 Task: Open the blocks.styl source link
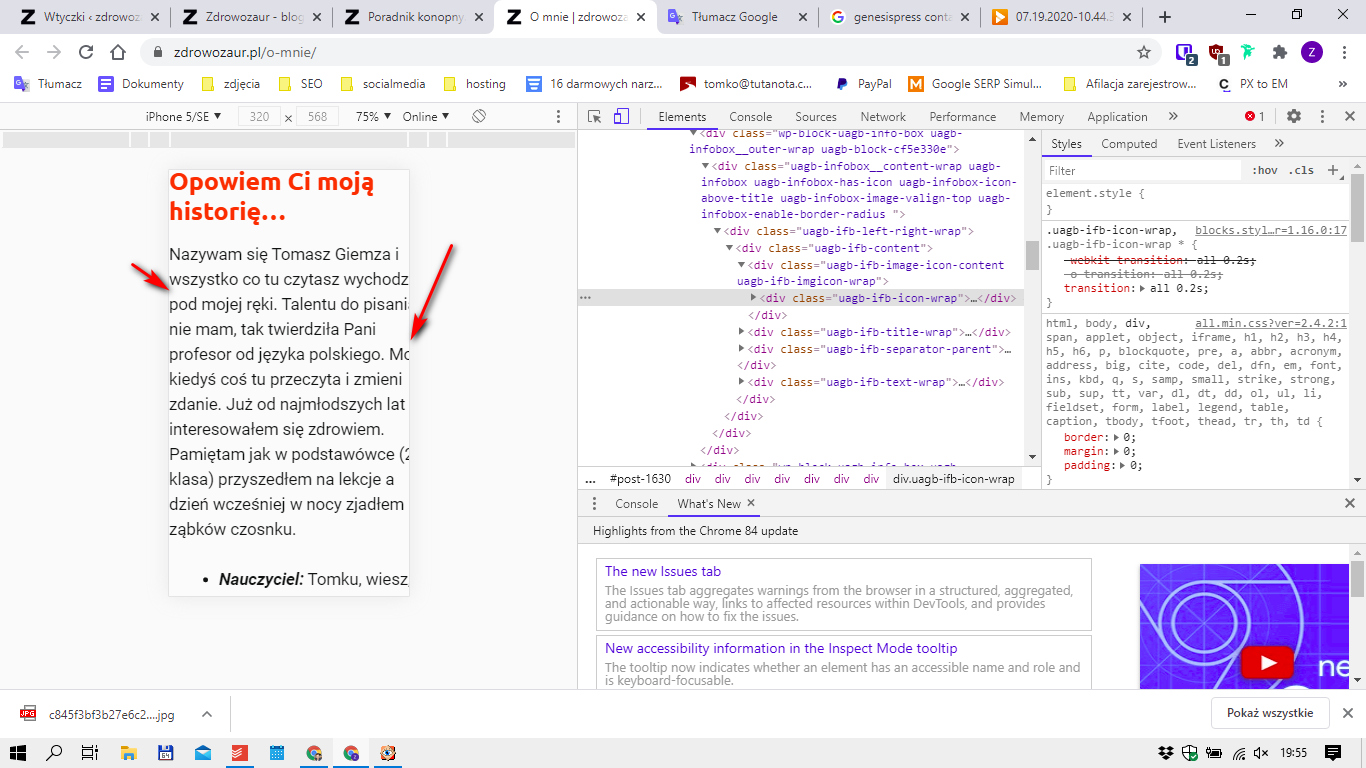[1271, 230]
